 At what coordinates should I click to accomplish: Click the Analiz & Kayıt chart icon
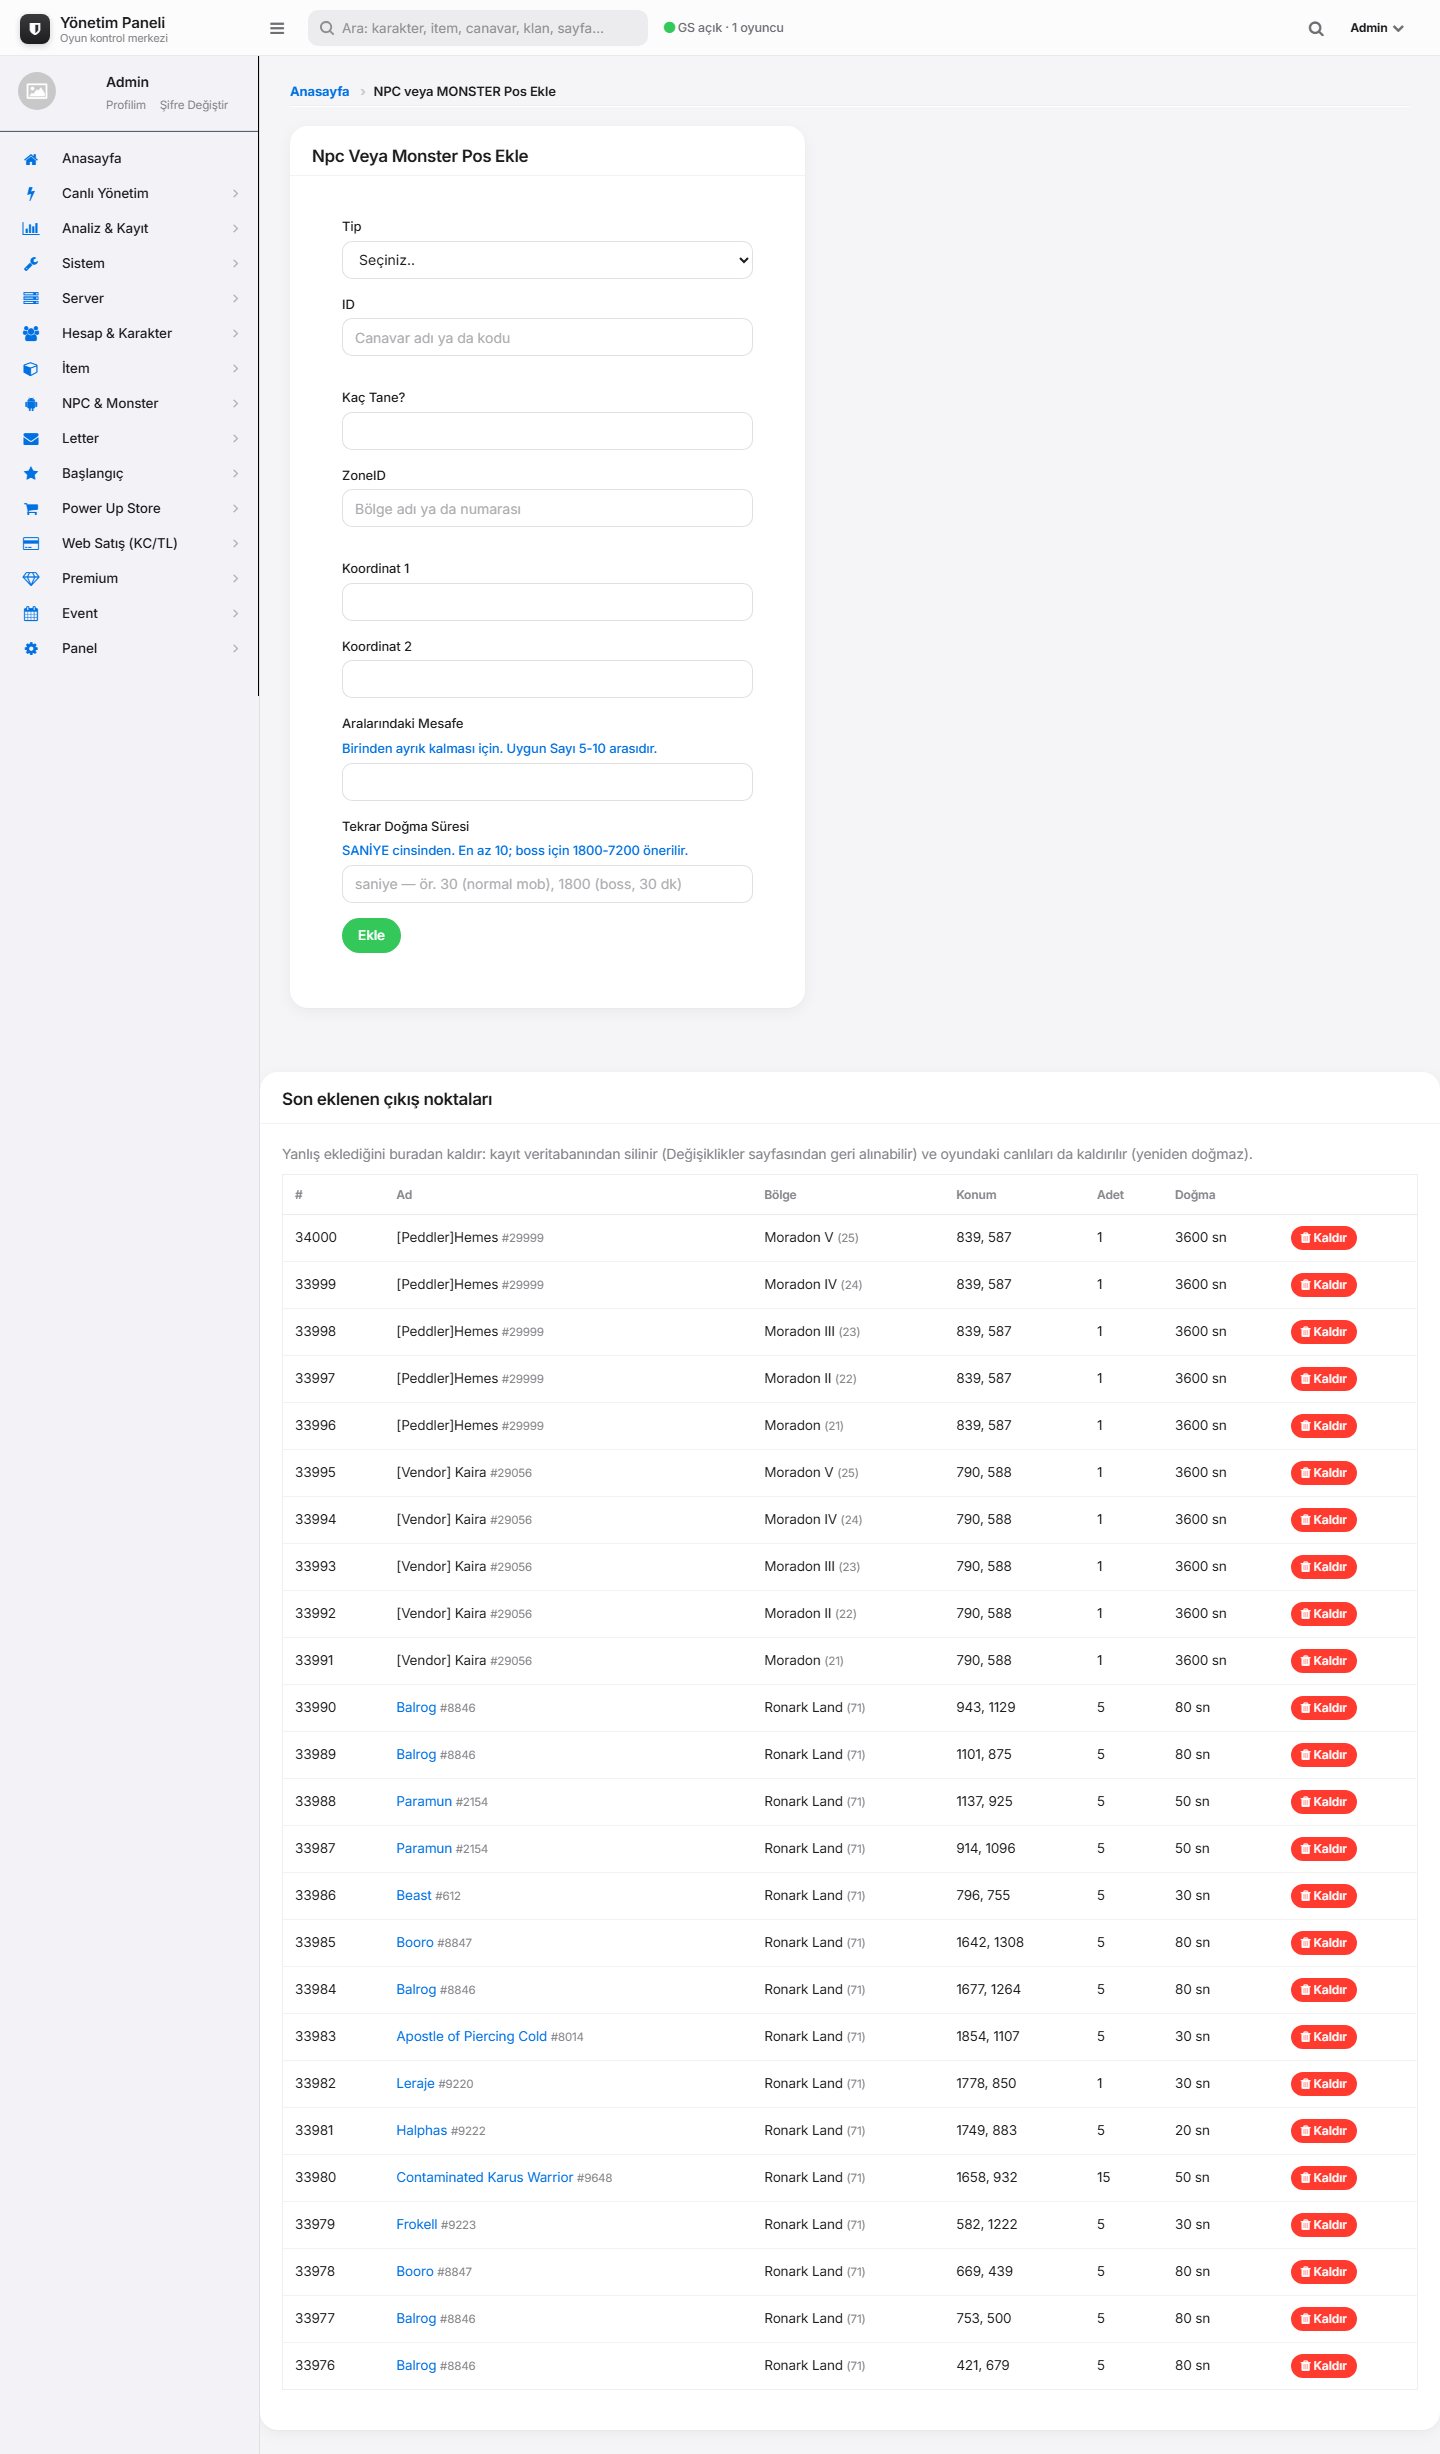pos(31,229)
